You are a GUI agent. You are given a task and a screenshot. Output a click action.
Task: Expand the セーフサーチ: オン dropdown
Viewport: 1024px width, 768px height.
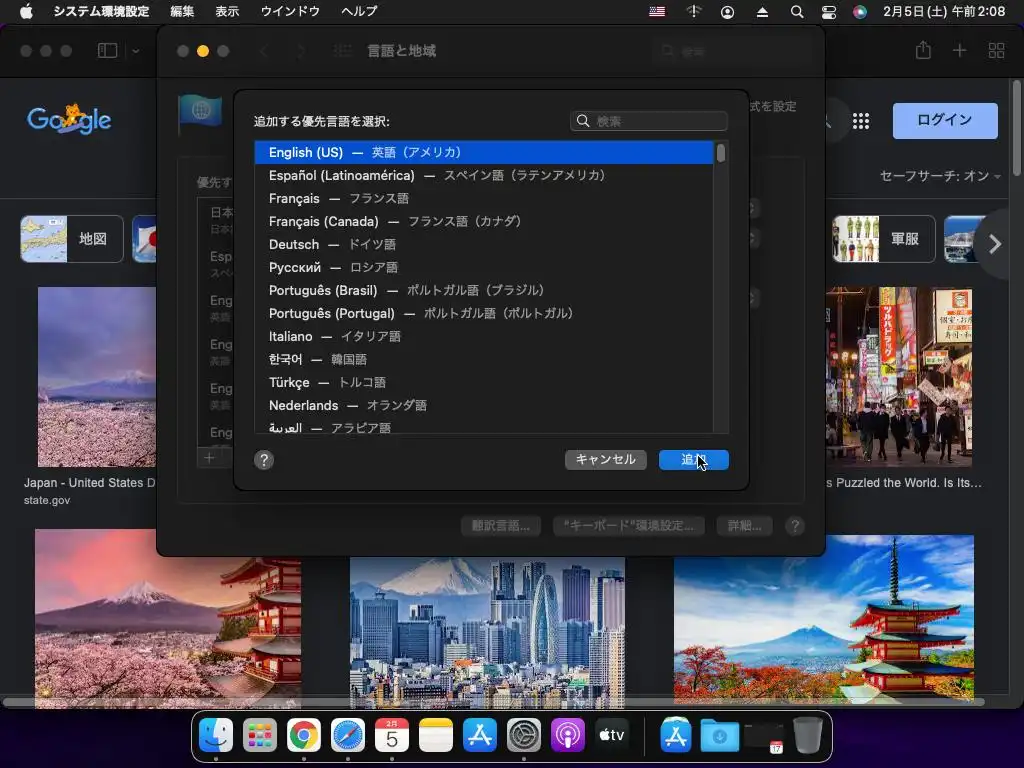coord(940,176)
